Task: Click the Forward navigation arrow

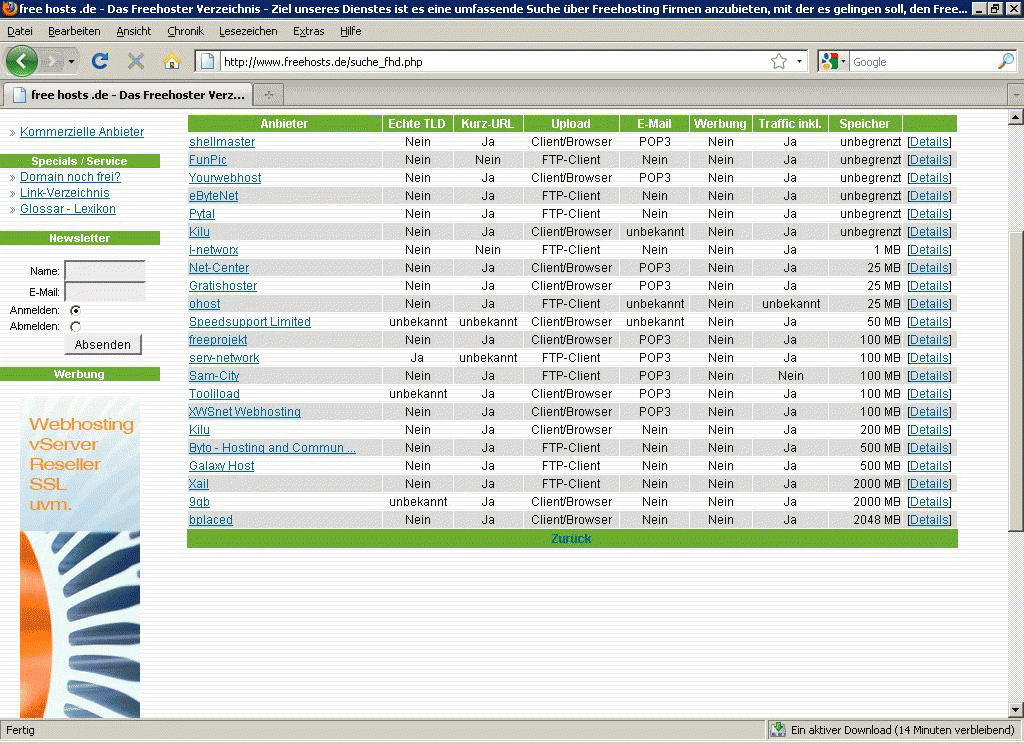Action: [52, 62]
